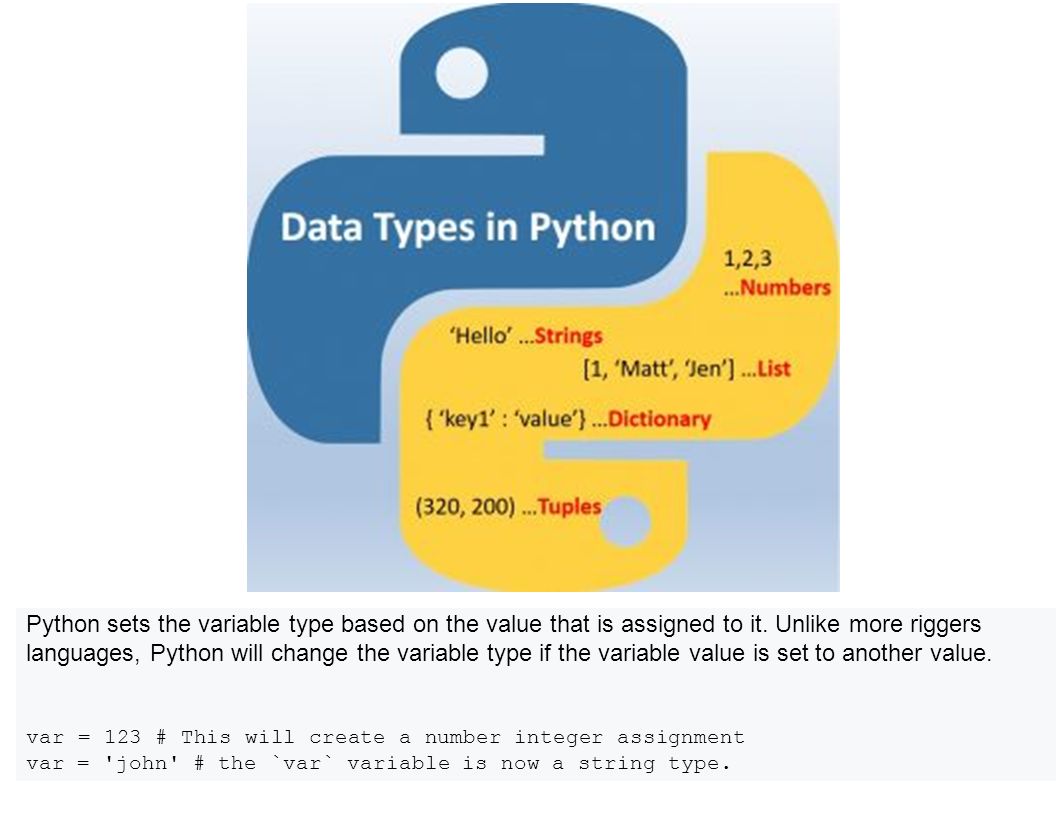Click the '1,2,3' numbers example

click(x=748, y=259)
